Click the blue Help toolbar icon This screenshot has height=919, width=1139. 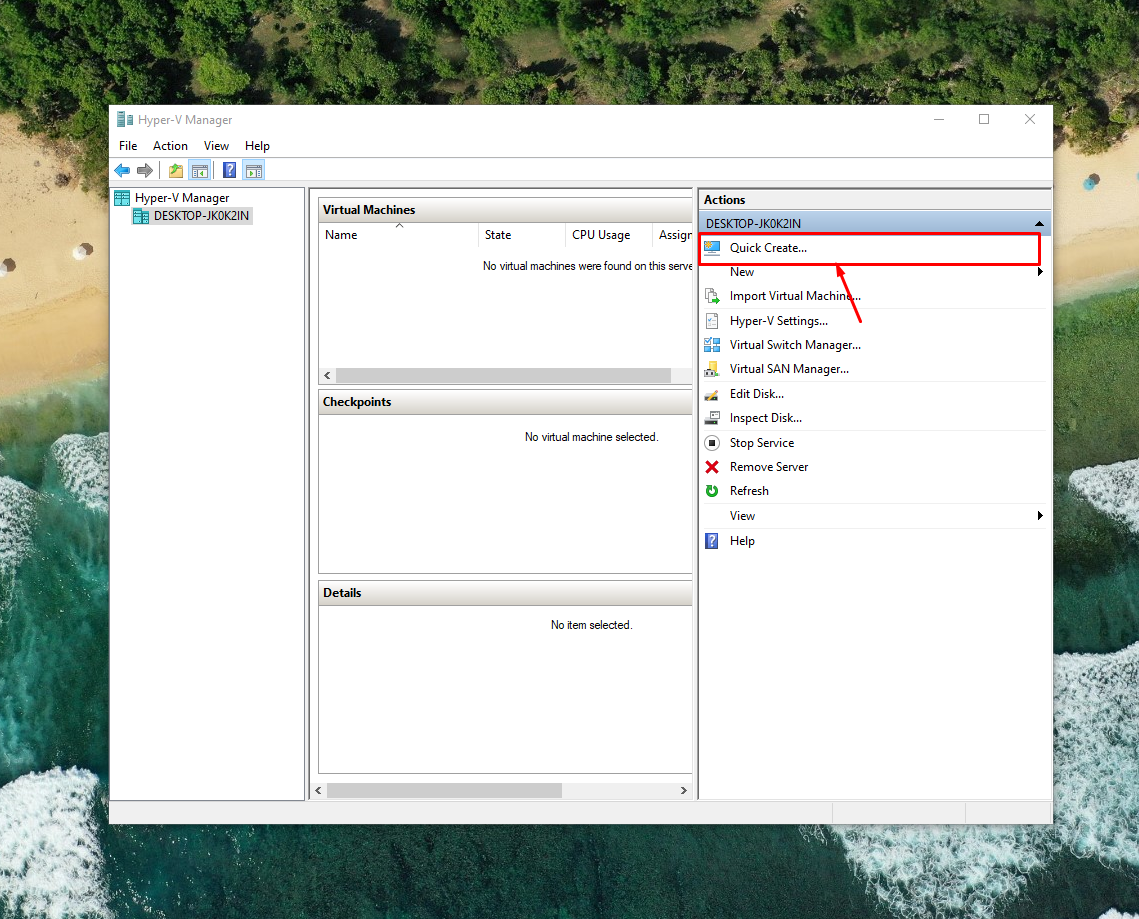point(229,171)
